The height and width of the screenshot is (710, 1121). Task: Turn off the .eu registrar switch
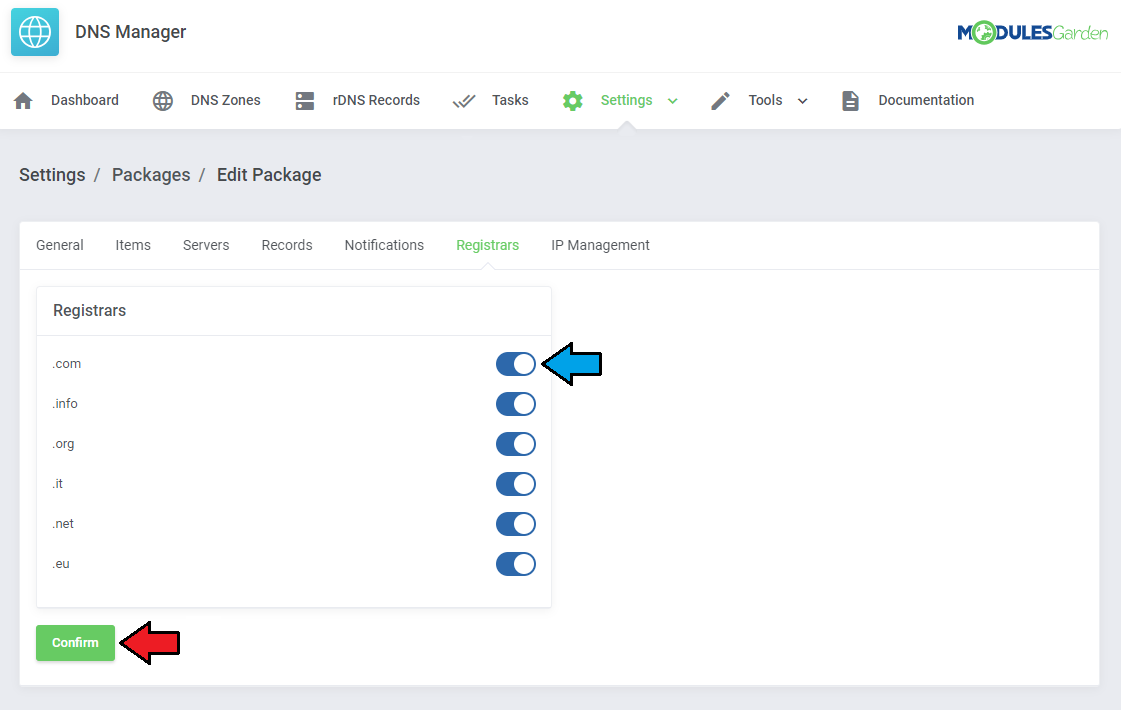515,564
